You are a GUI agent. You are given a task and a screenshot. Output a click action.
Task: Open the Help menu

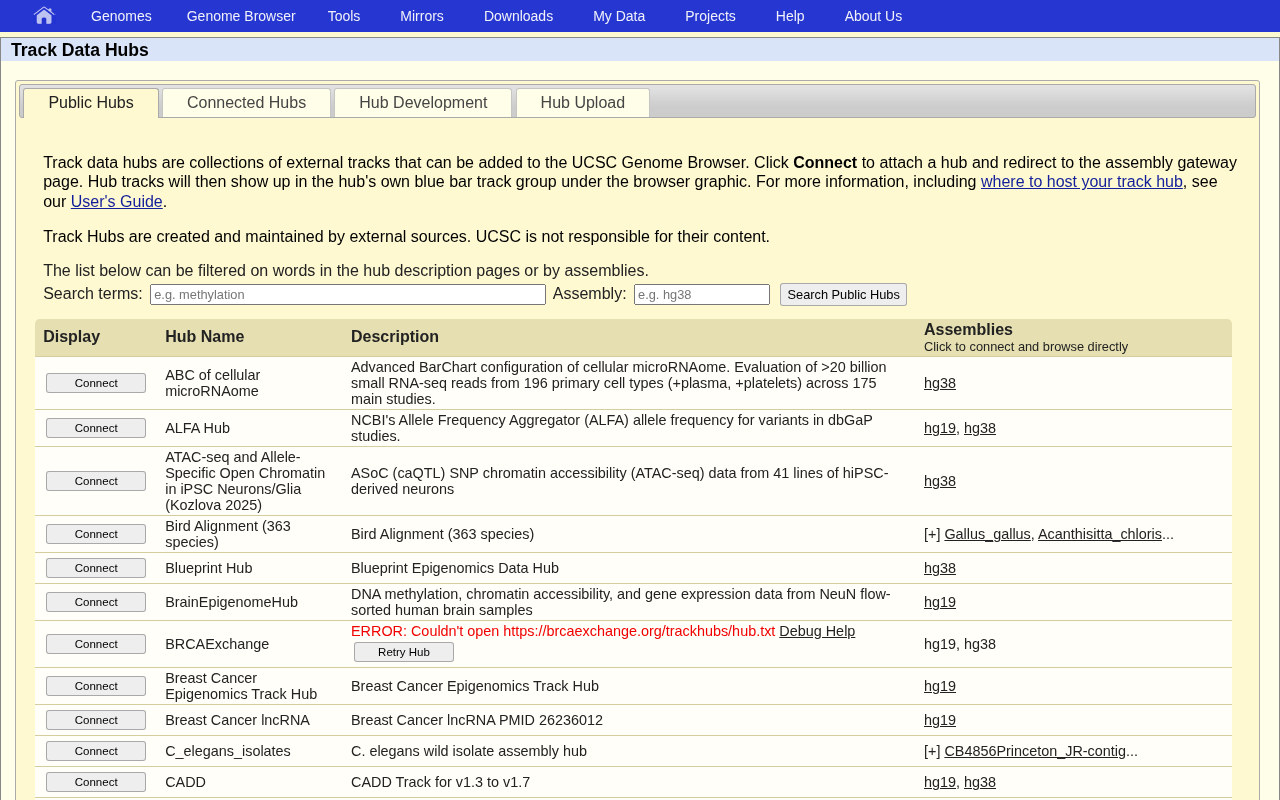click(790, 16)
